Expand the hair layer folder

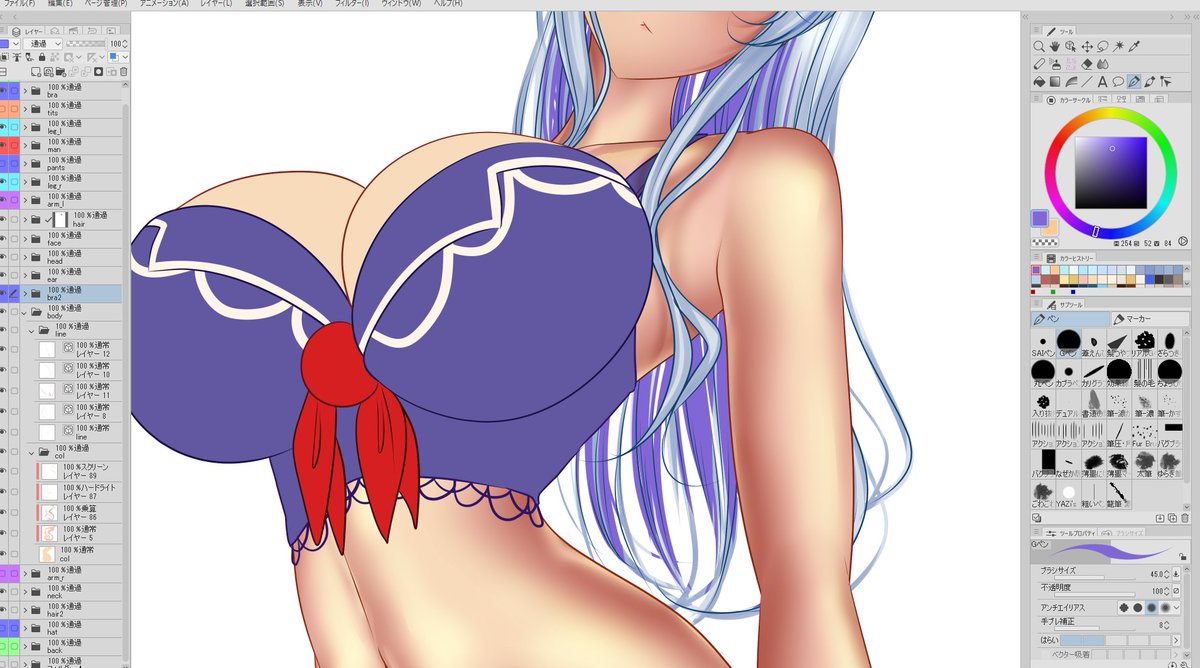point(25,218)
